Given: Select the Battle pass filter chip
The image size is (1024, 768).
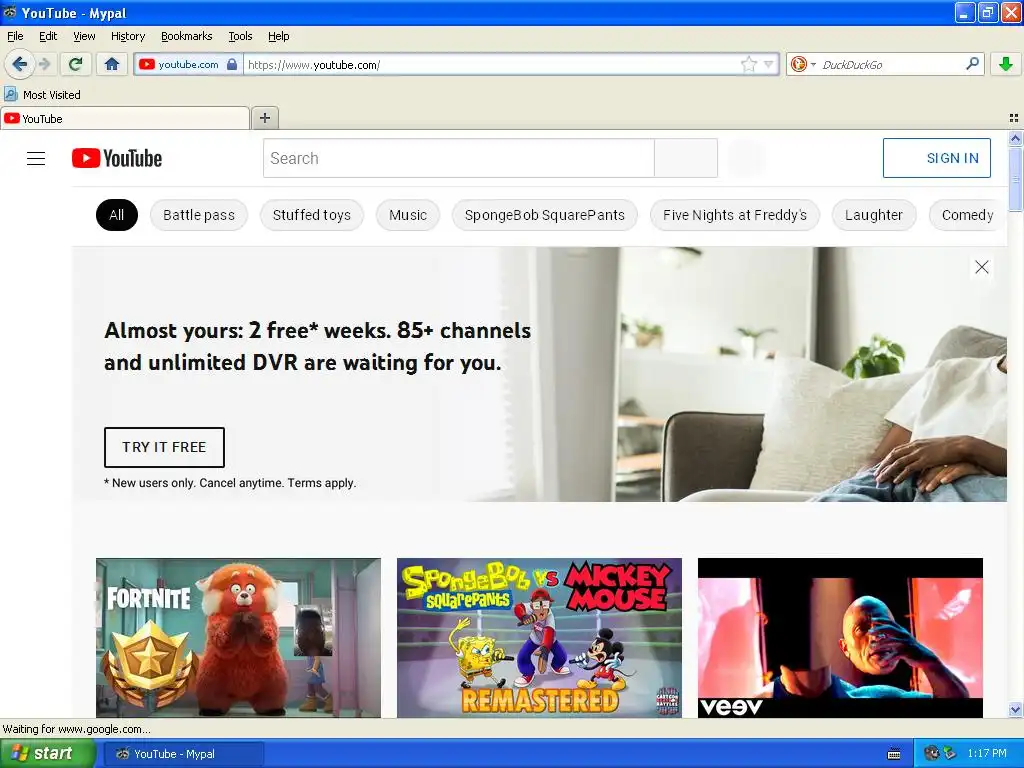Looking at the screenshot, I should tap(199, 215).
